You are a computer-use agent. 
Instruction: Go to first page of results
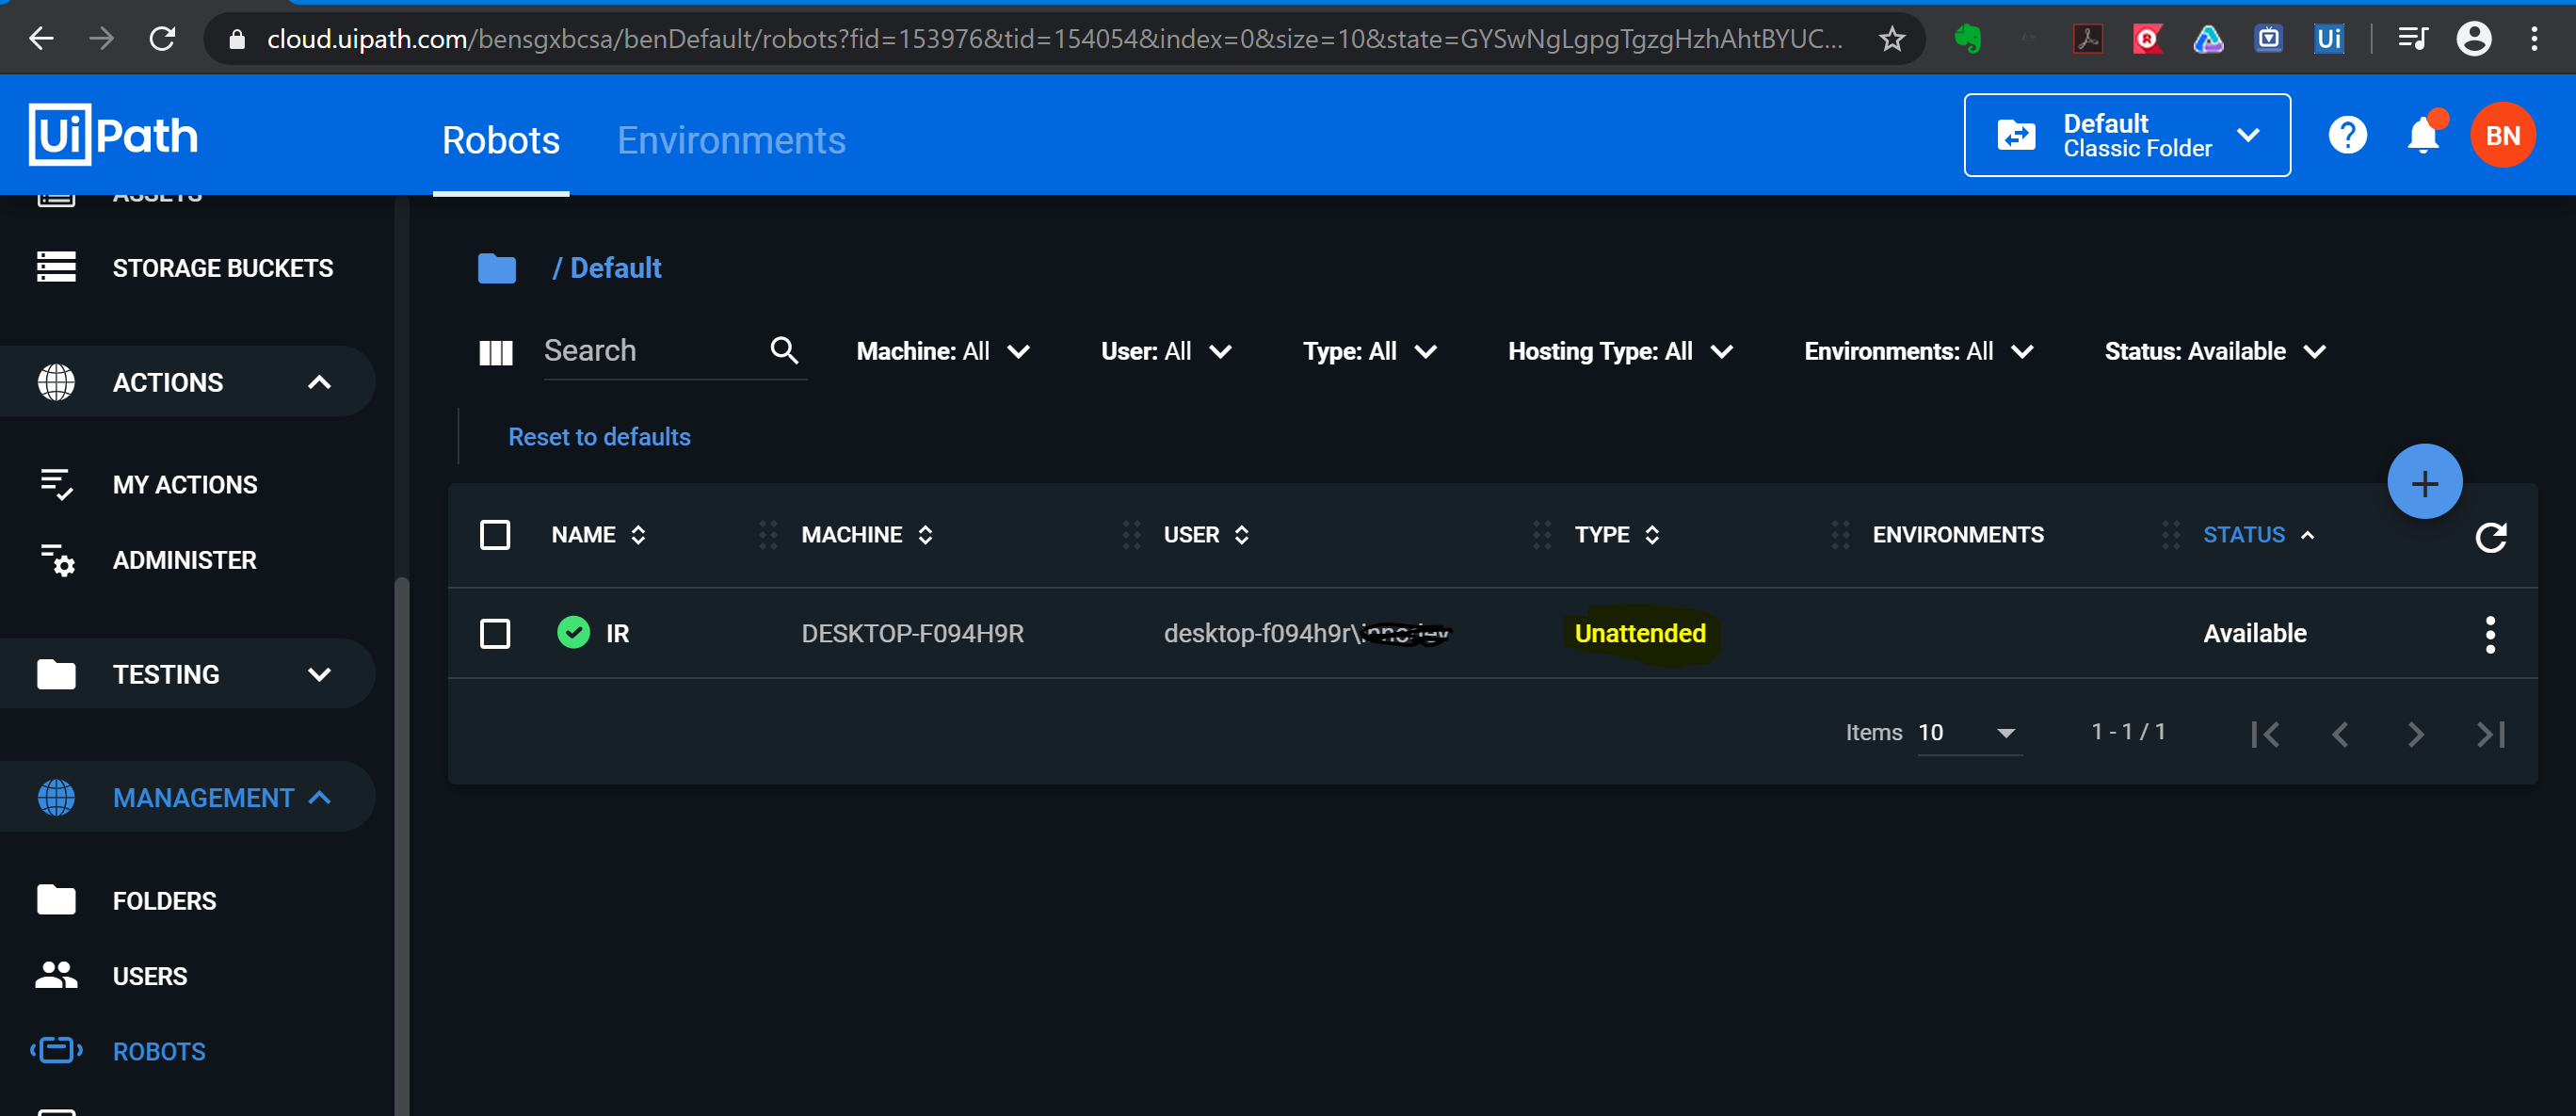click(x=2265, y=734)
